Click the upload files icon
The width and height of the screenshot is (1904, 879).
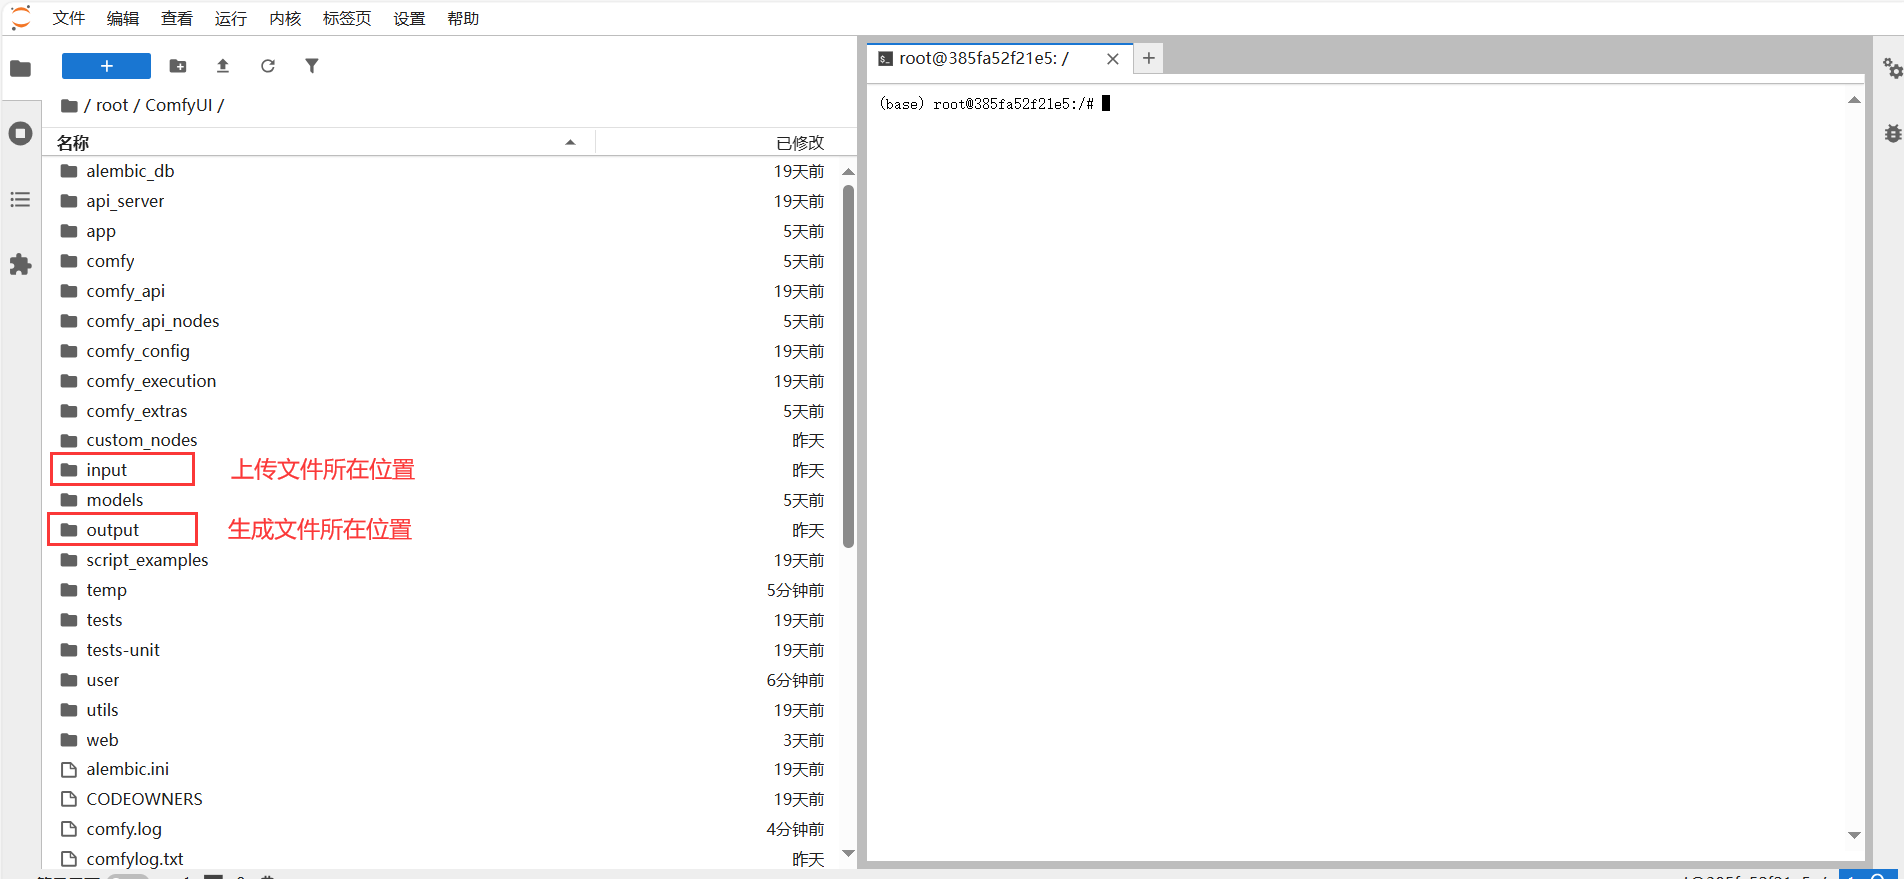coord(223,66)
